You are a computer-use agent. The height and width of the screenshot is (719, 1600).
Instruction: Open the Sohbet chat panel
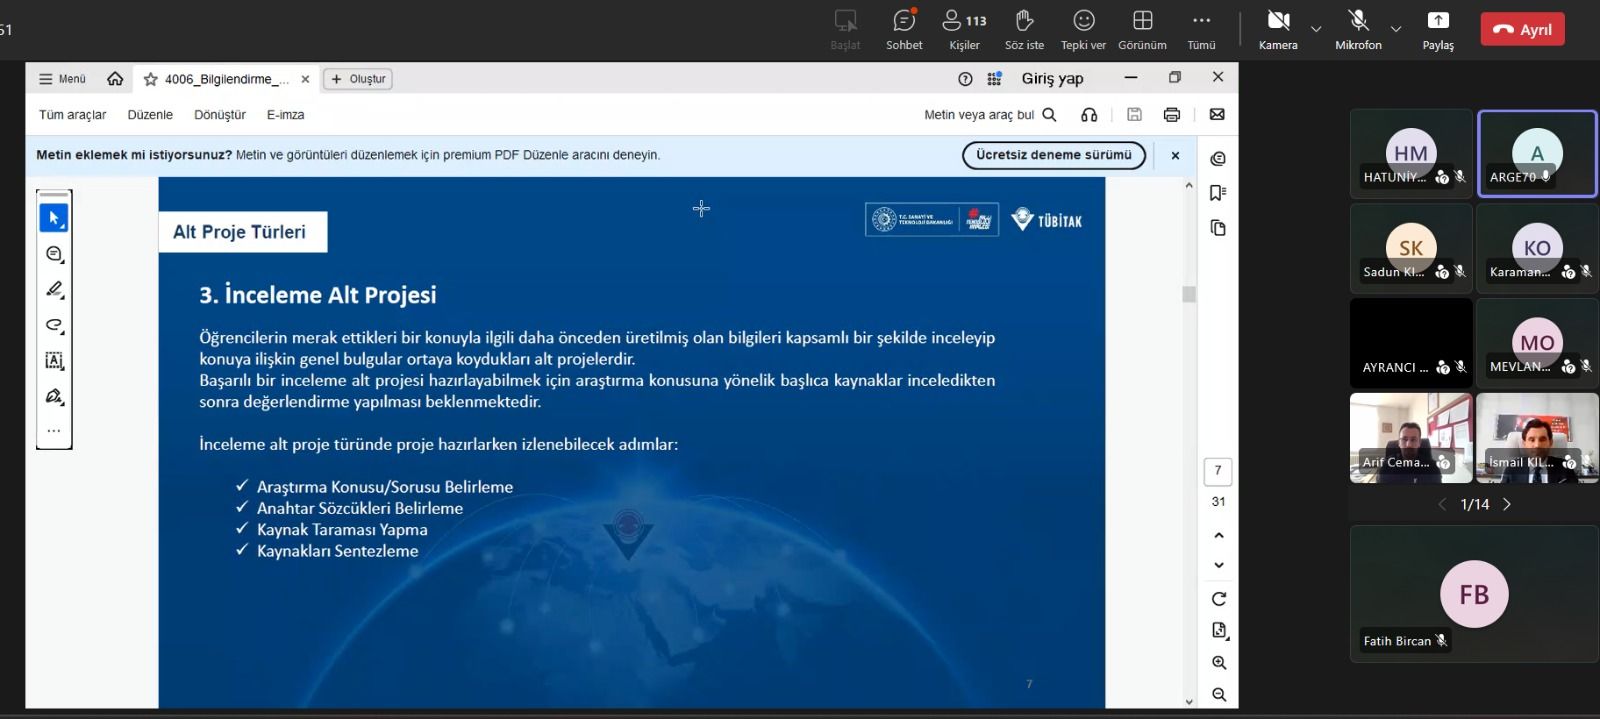tap(904, 29)
